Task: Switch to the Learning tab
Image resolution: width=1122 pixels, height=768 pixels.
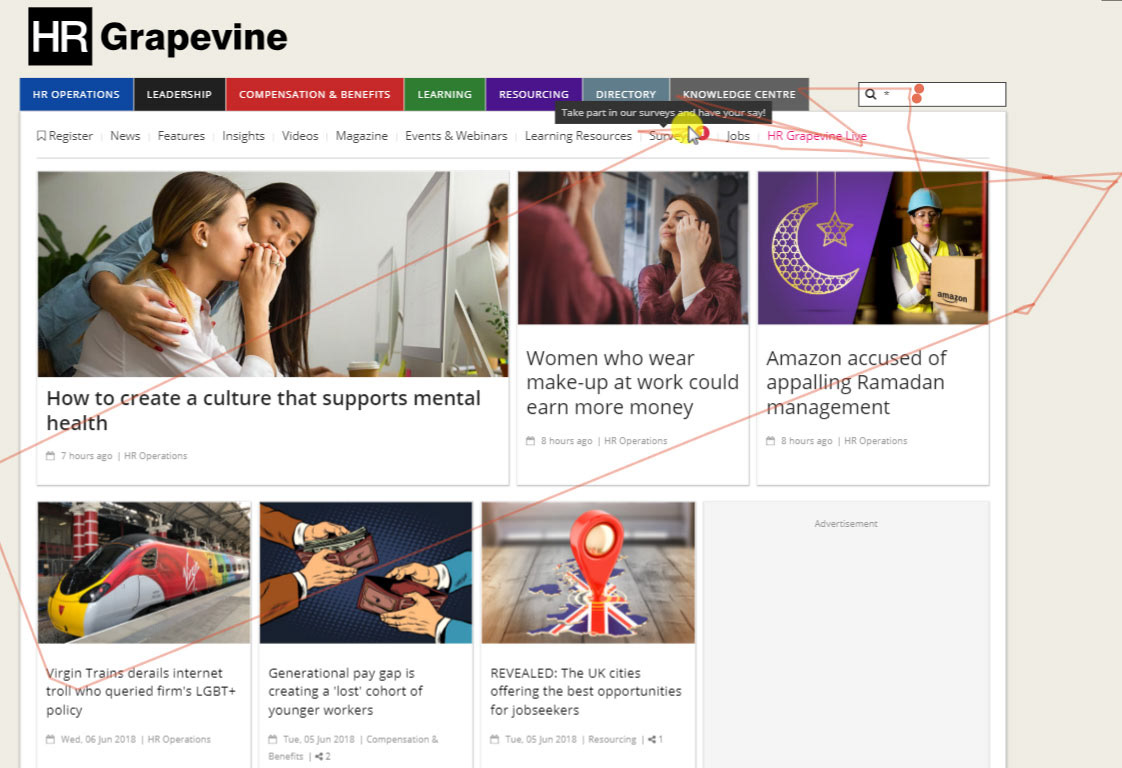Action: point(444,94)
